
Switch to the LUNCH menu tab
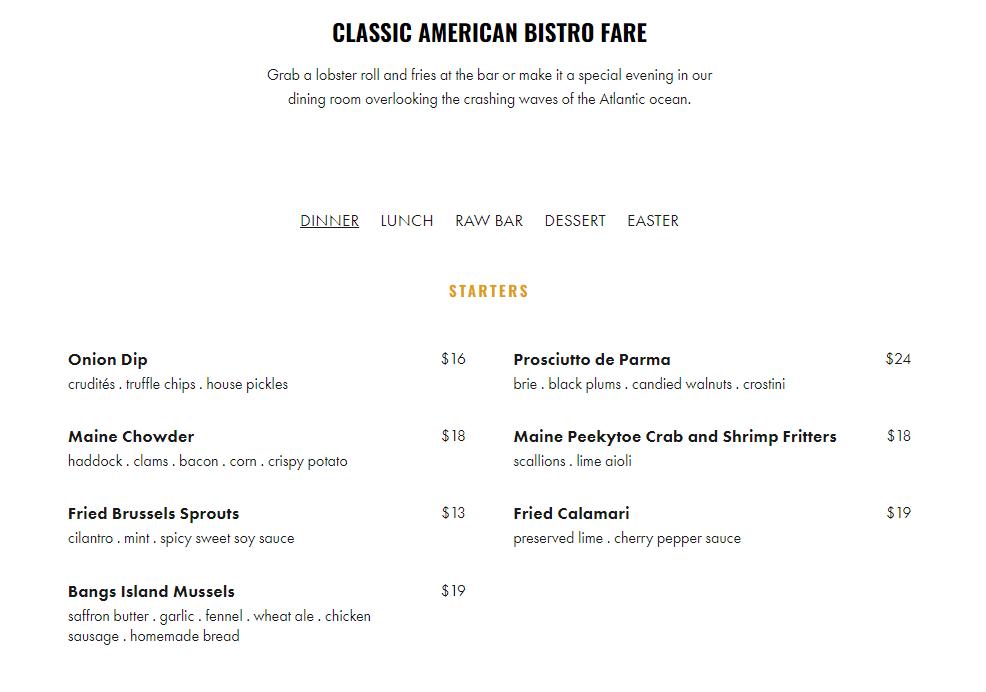click(x=406, y=221)
